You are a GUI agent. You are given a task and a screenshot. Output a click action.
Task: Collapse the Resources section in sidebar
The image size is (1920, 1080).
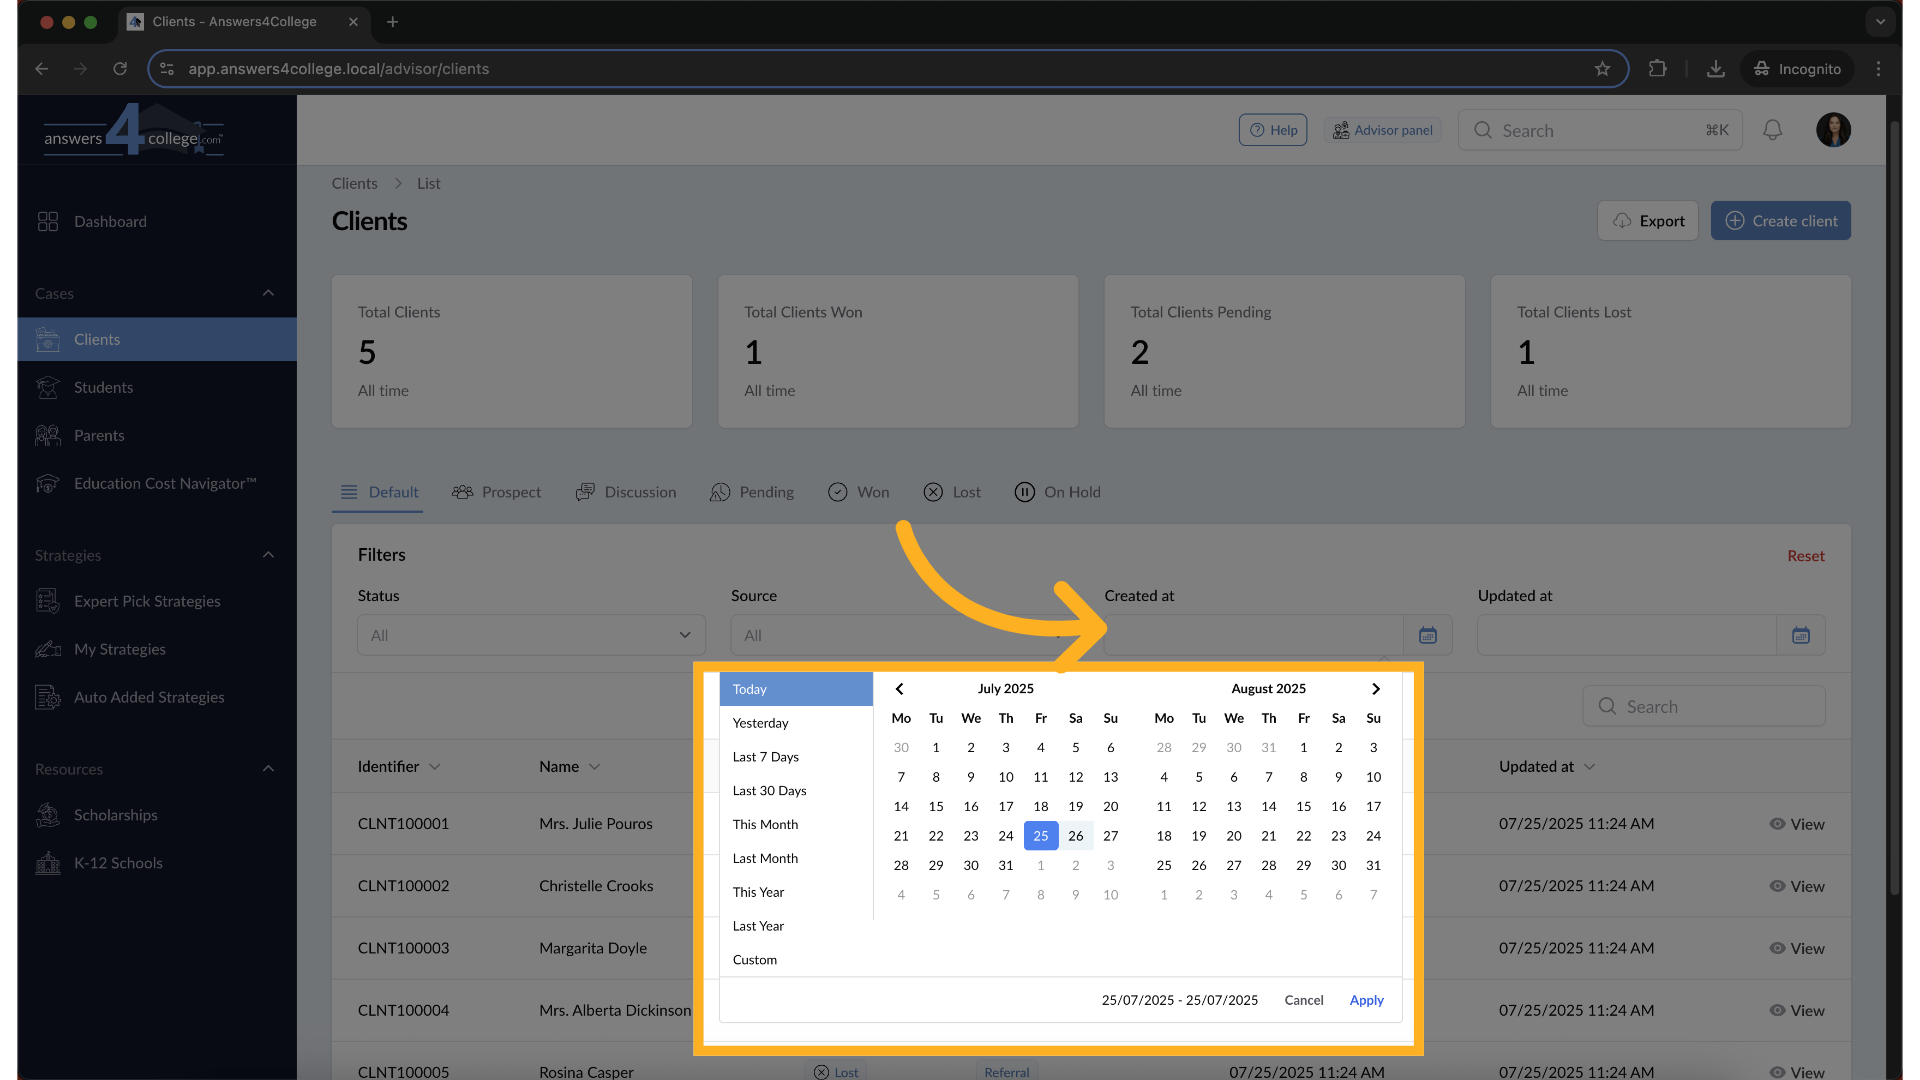tap(268, 768)
